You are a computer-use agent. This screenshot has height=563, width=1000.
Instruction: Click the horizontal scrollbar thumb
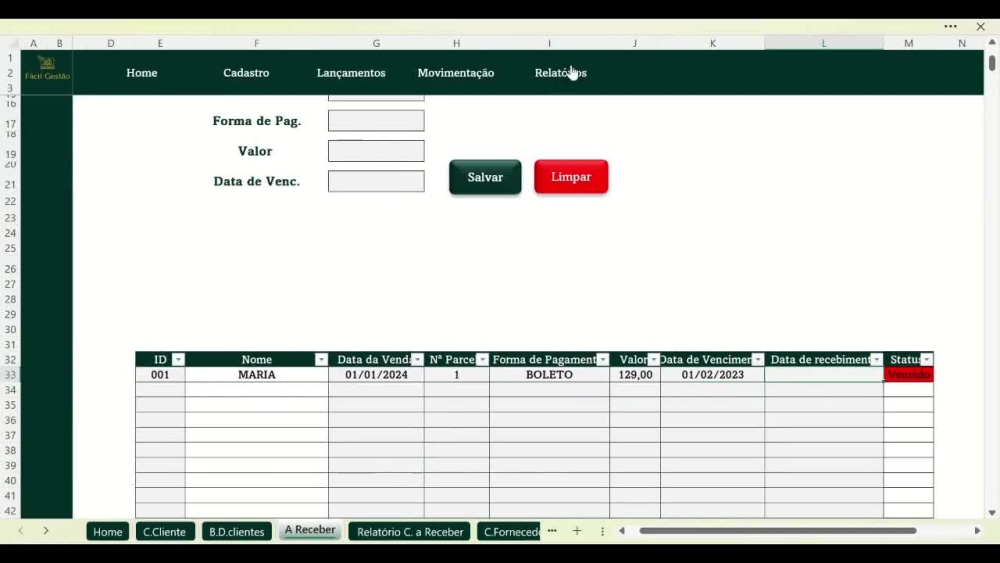coord(778,530)
